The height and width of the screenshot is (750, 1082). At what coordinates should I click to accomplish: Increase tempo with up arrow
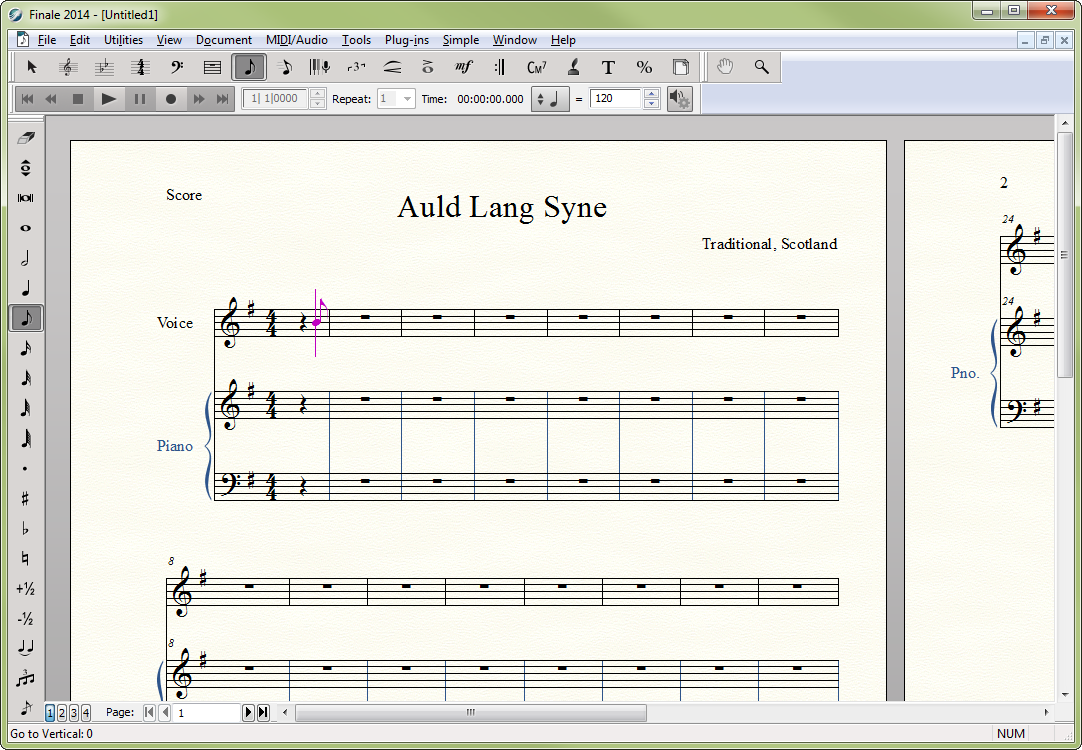tap(651, 94)
